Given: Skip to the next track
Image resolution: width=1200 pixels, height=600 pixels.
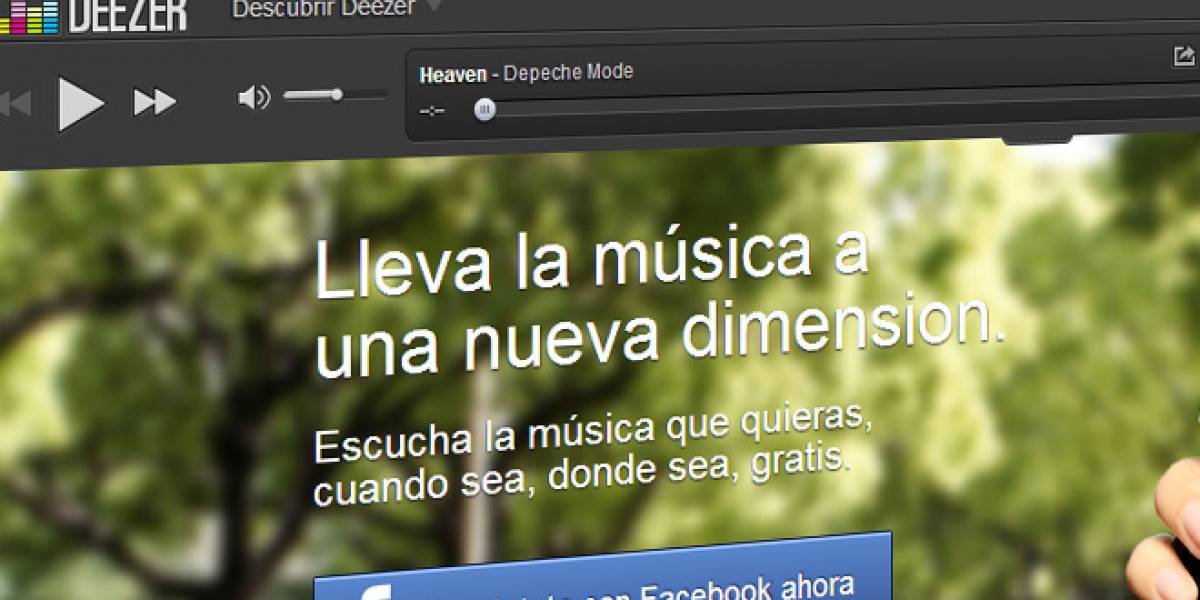Looking at the screenshot, I should (155, 101).
